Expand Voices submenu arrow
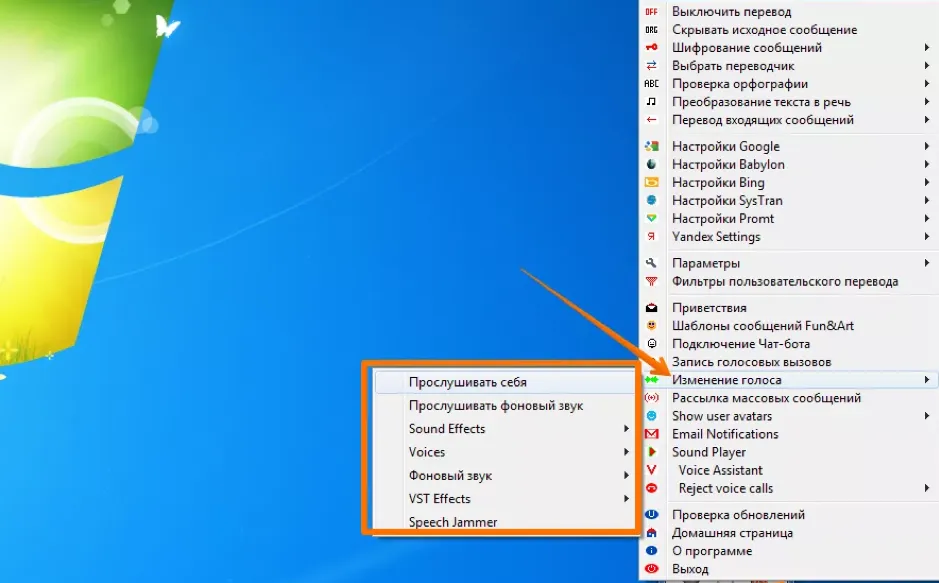Screen dimensions: 939x583 626,452
